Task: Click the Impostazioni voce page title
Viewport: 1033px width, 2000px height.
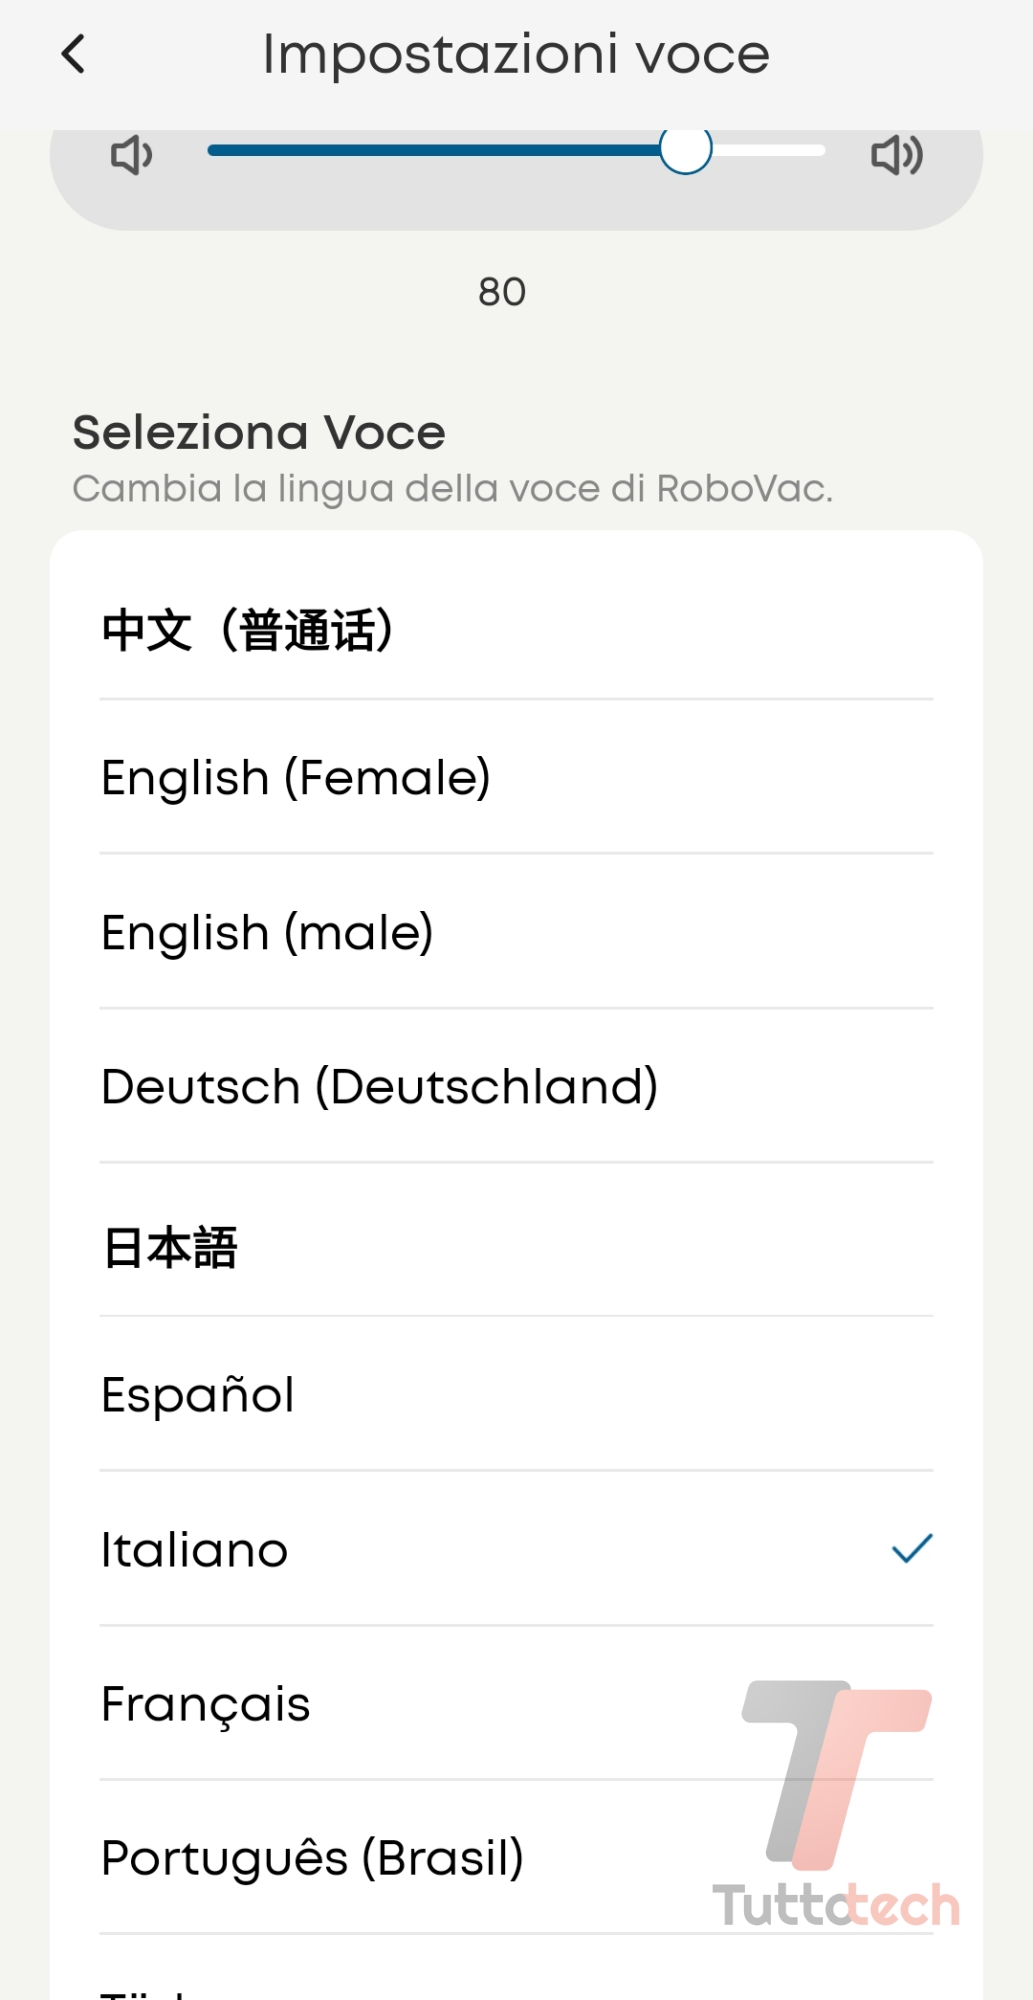Action: point(516,54)
